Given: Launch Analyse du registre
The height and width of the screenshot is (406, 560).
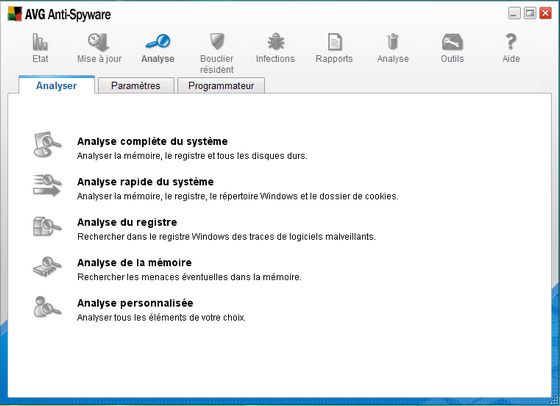Looking at the screenshot, I should 127,222.
